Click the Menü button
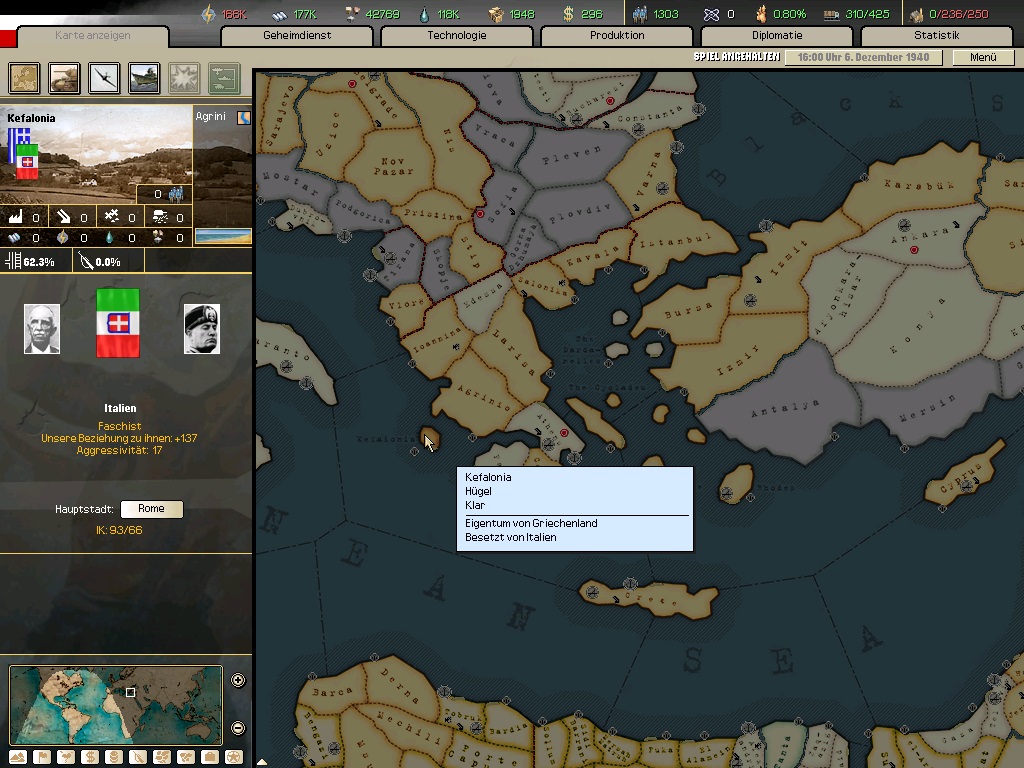Viewport: 1024px width, 768px height. pyautogui.click(x=982, y=57)
